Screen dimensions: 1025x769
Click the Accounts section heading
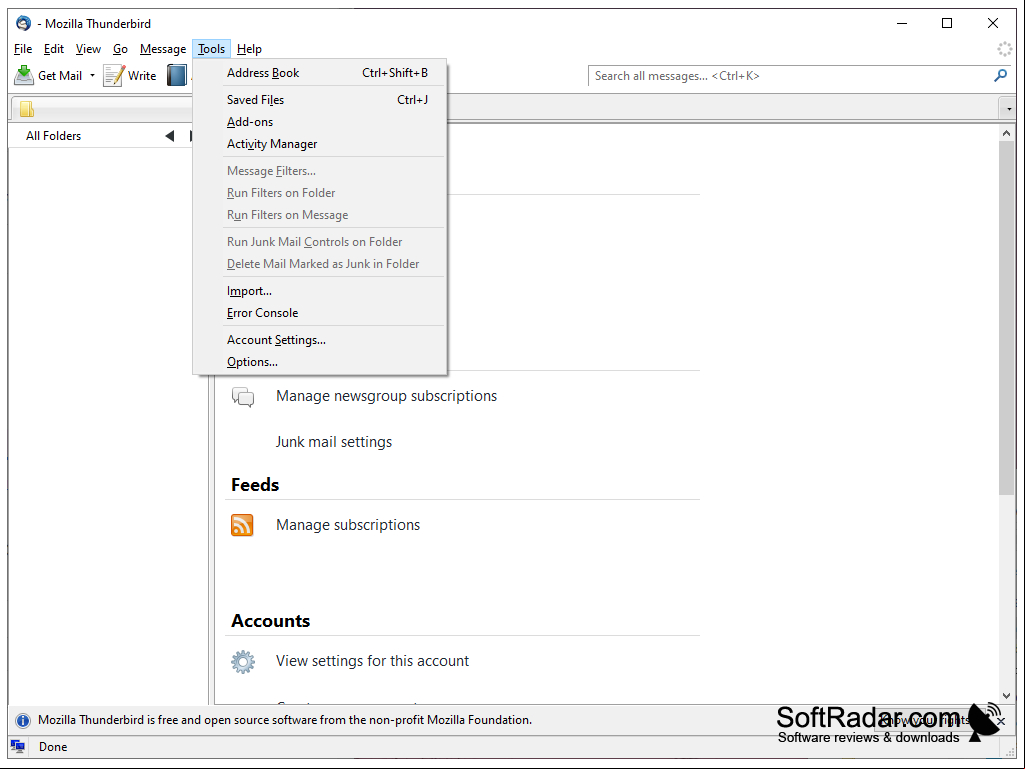[271, 621]
